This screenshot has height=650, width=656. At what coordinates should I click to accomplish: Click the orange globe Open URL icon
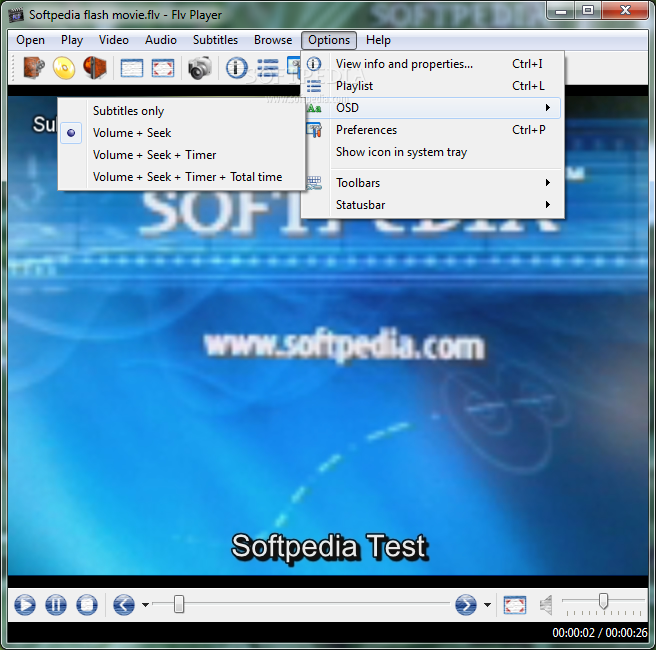(95, 67)
